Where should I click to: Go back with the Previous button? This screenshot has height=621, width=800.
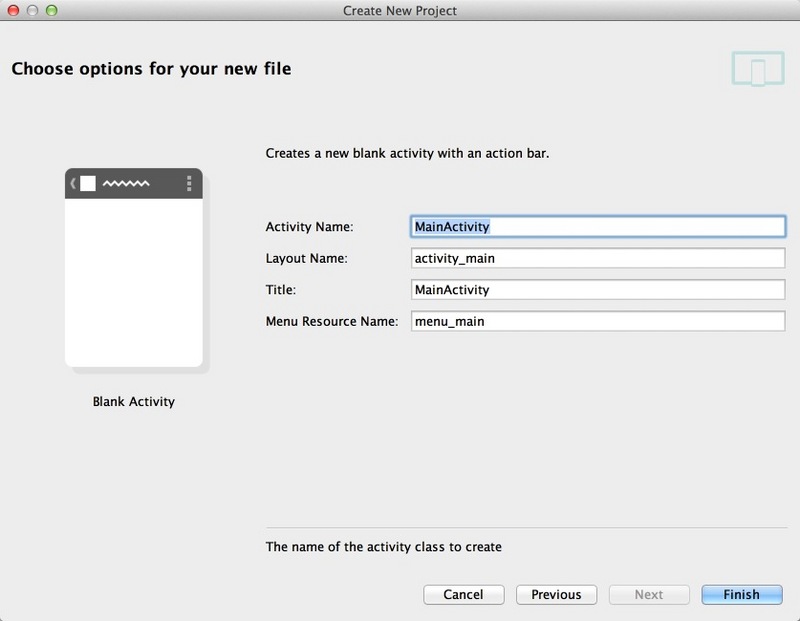[x=556, y=594]
